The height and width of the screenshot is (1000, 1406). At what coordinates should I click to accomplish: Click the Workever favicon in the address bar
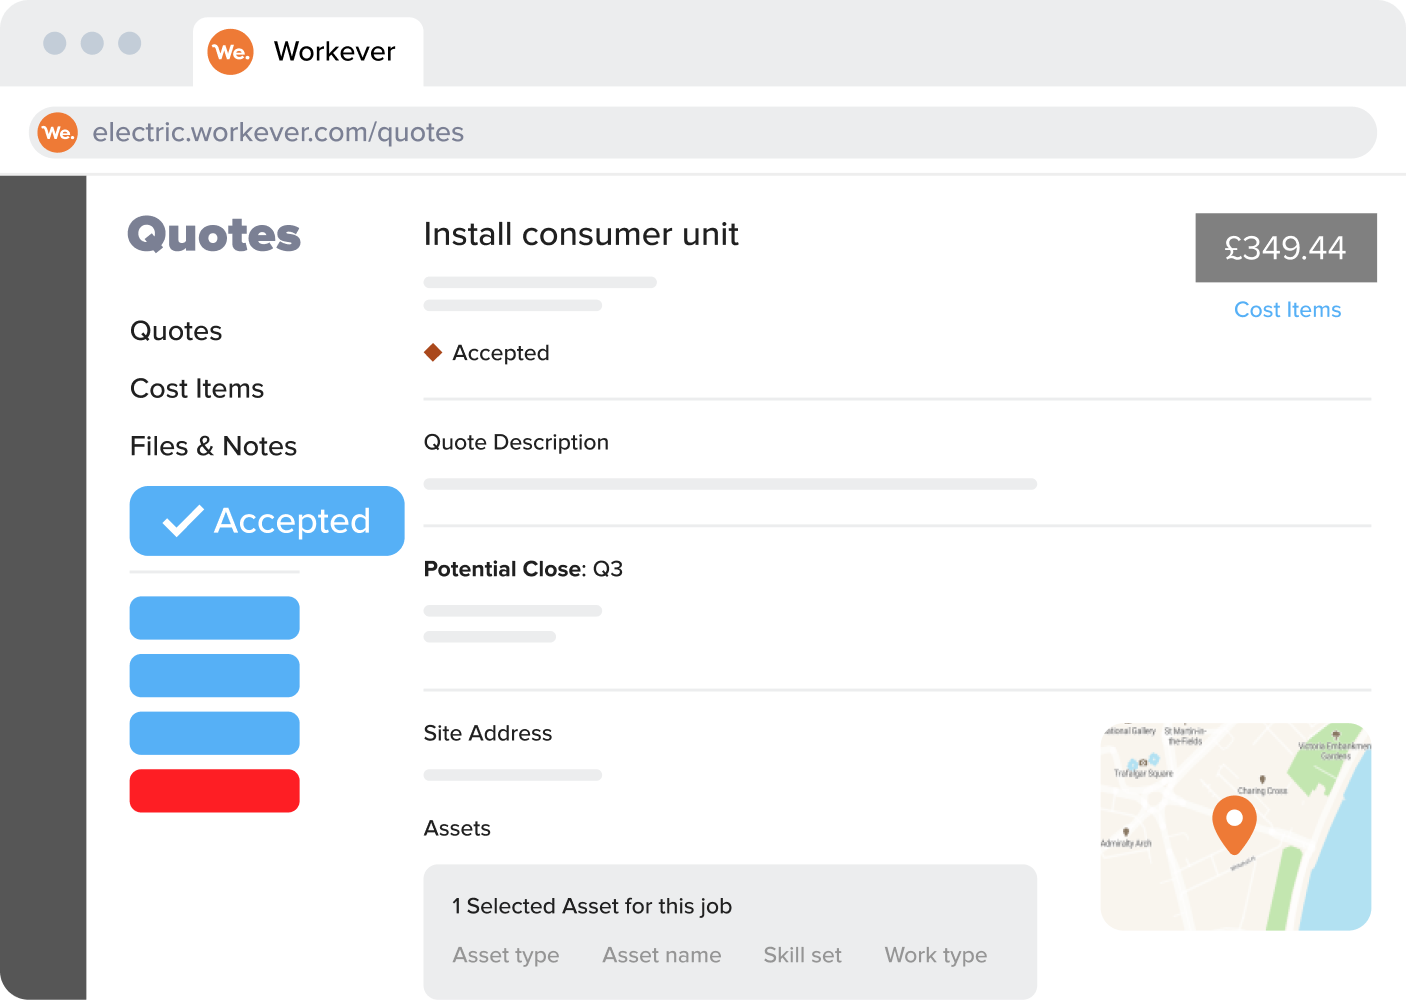57,132
